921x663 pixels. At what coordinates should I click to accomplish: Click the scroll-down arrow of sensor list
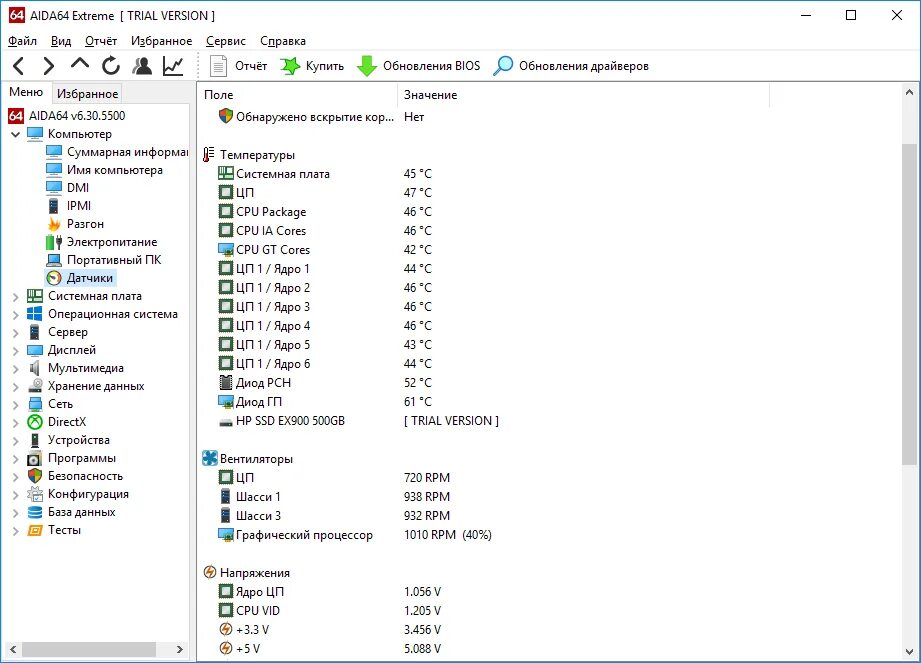point(909,651)
